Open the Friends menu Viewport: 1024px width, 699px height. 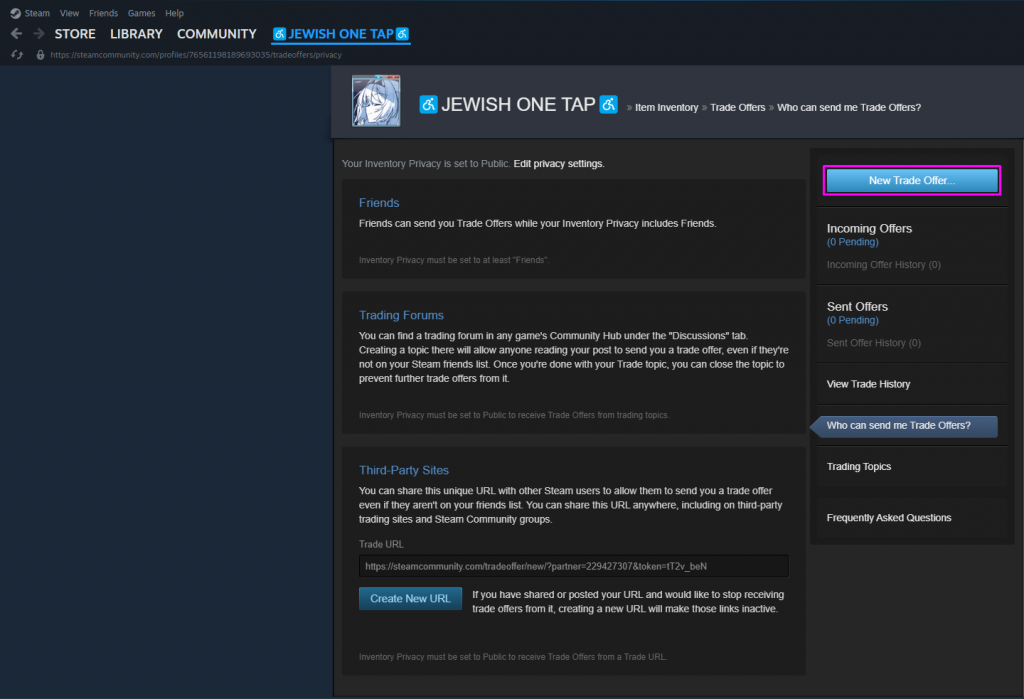click(x=103, y=13)
